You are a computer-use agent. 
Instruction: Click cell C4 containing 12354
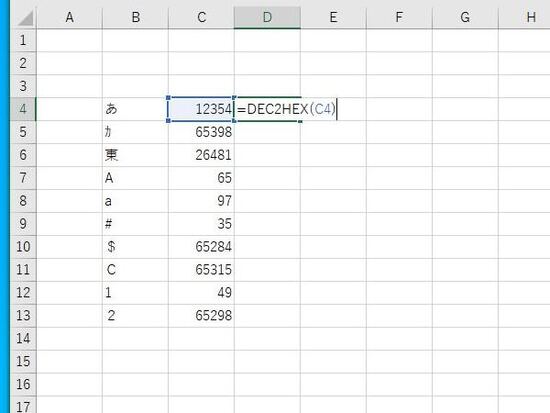pyautogui.click(x=201, y=109)
